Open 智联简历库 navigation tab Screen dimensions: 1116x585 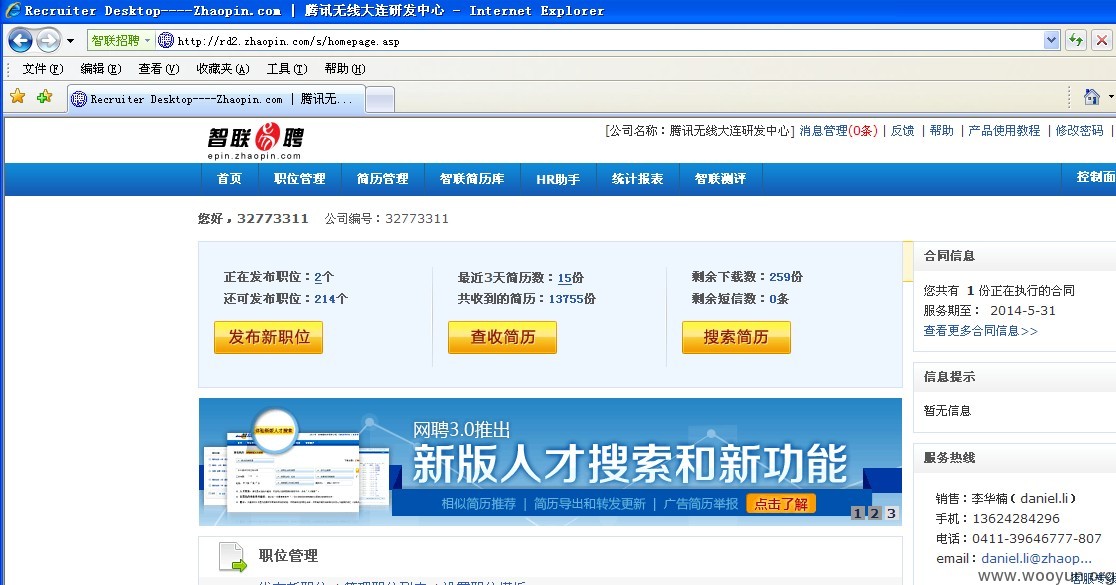tap(472, 179)
